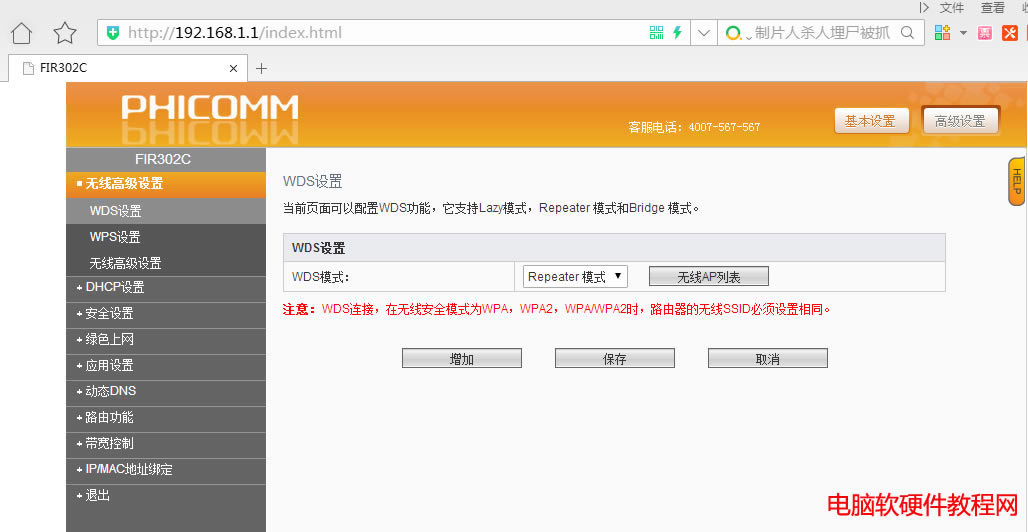This screenshot has height=532, width=1028.
Task: Bookmark page with the star icon
Action: click(65, 33)
